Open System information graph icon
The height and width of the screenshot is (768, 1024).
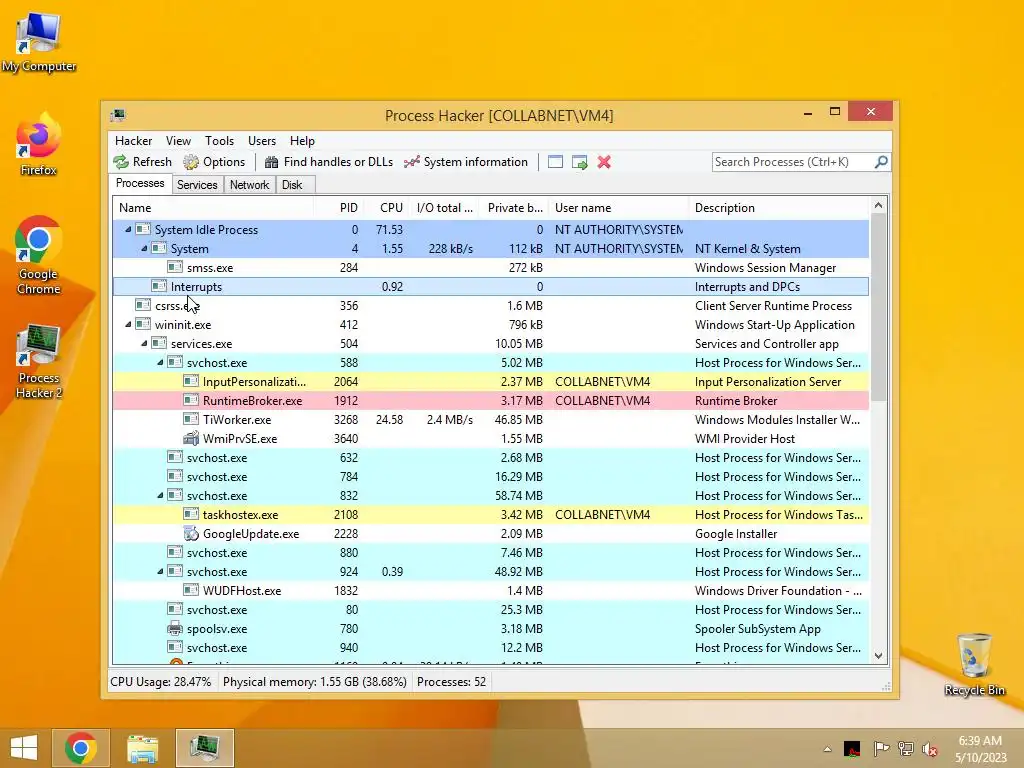(x=411, y=162)
